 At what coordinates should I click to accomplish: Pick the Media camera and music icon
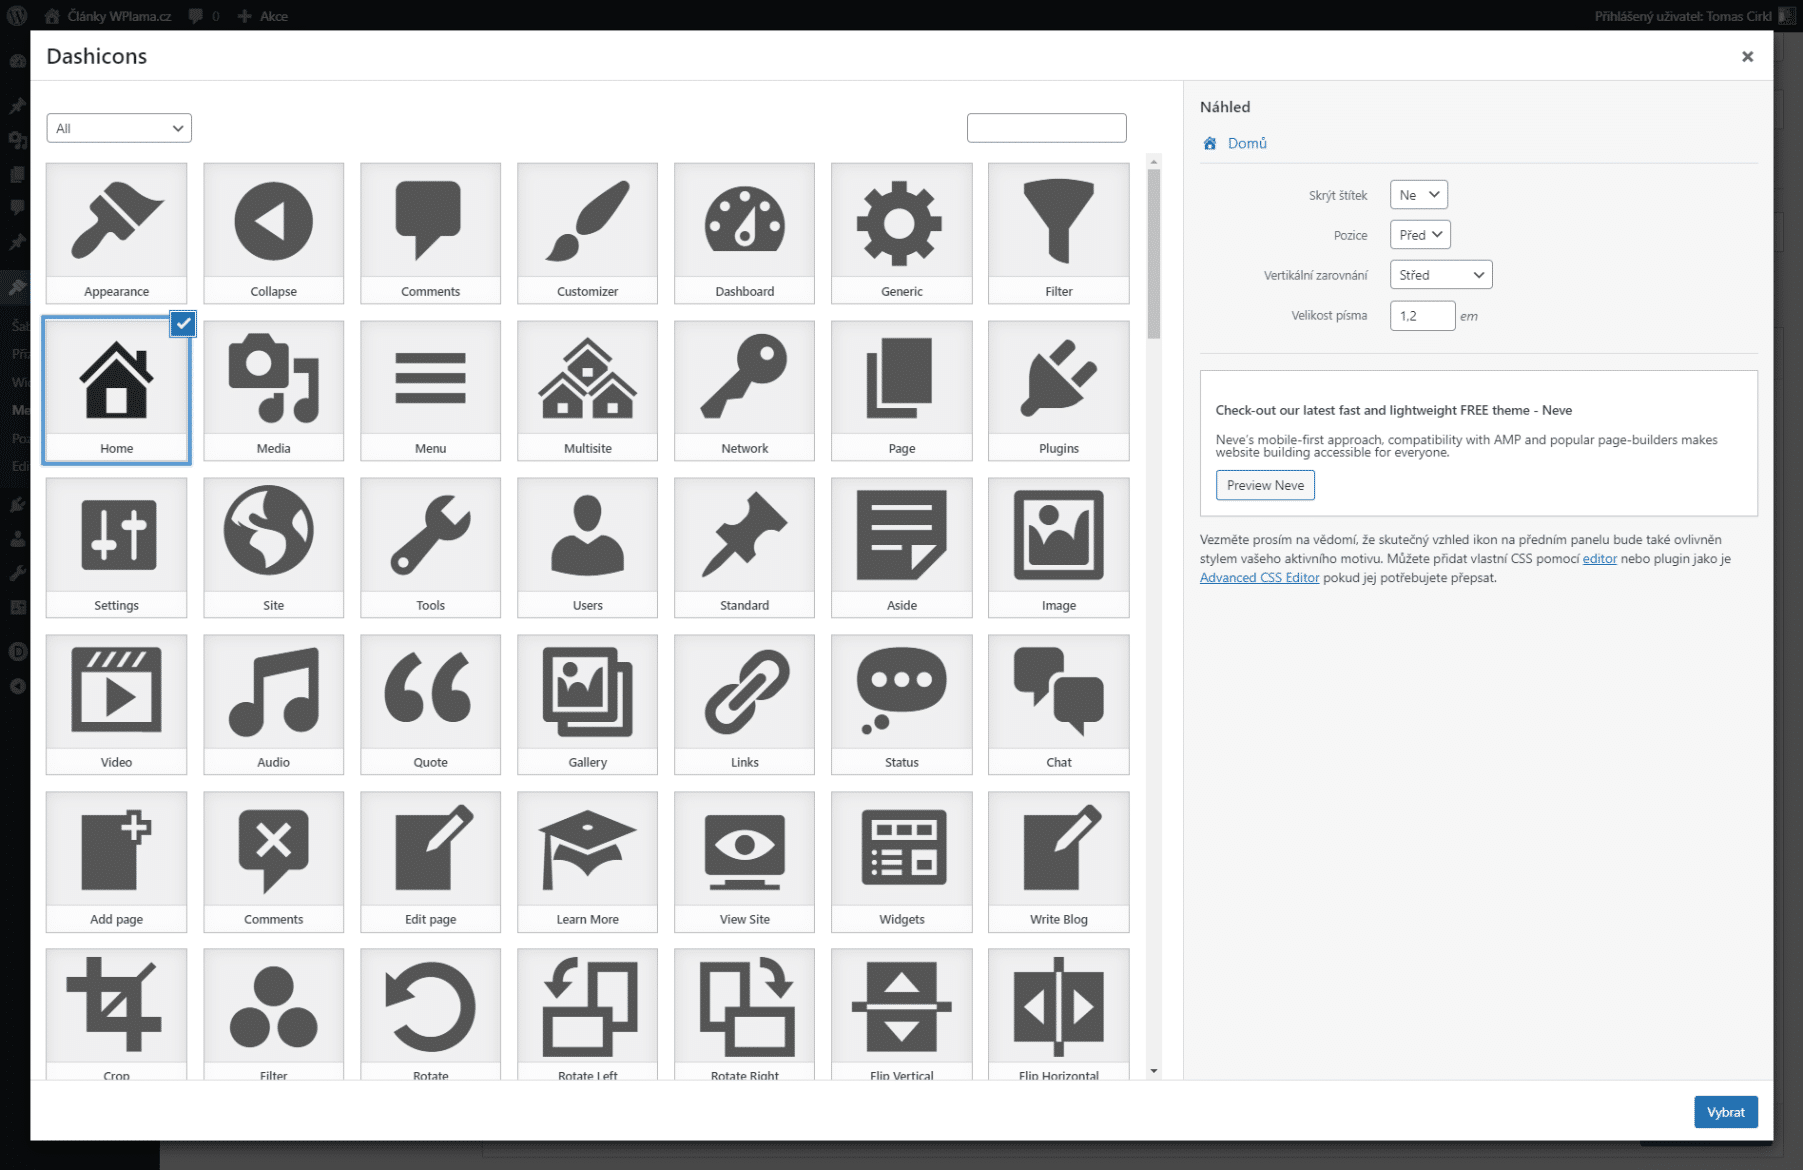click(273, 390)
